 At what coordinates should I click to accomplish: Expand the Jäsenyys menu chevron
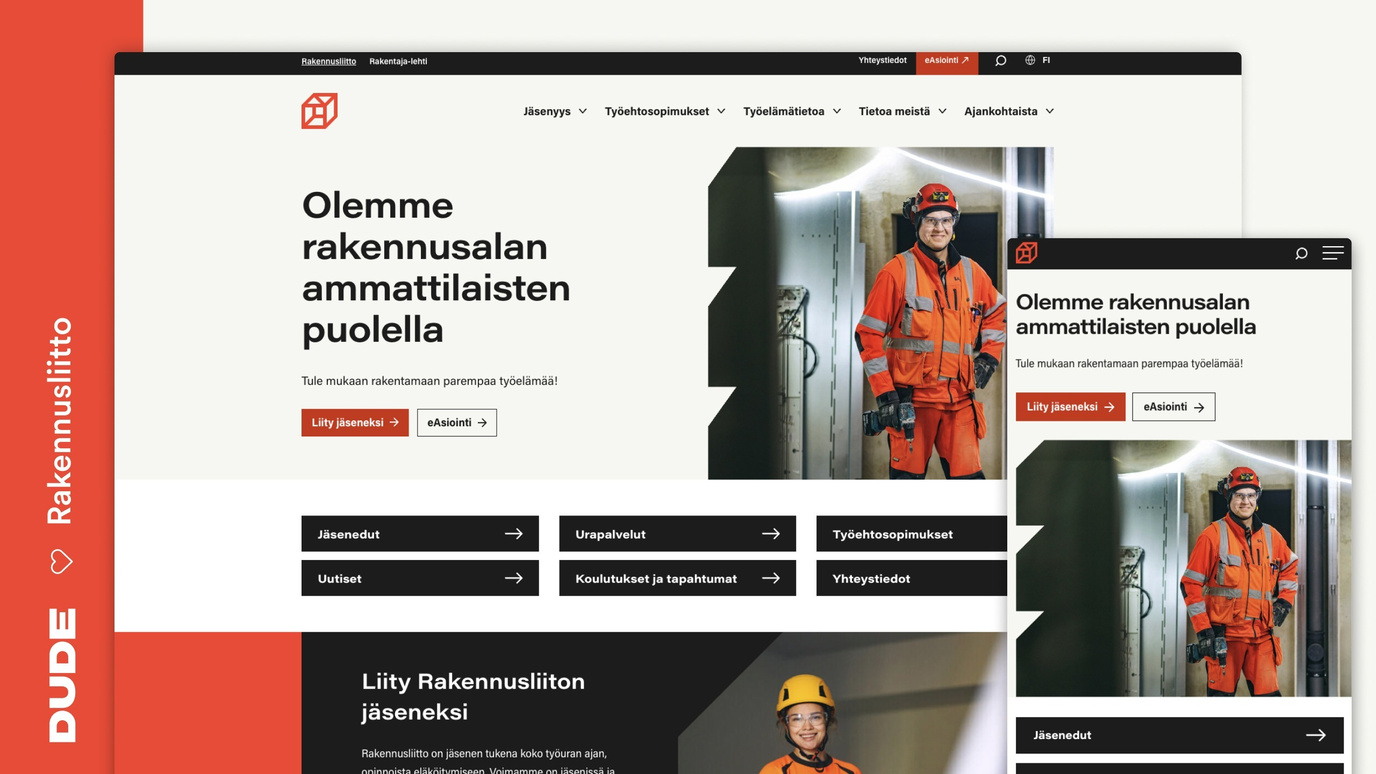click(x=583, y=111)
